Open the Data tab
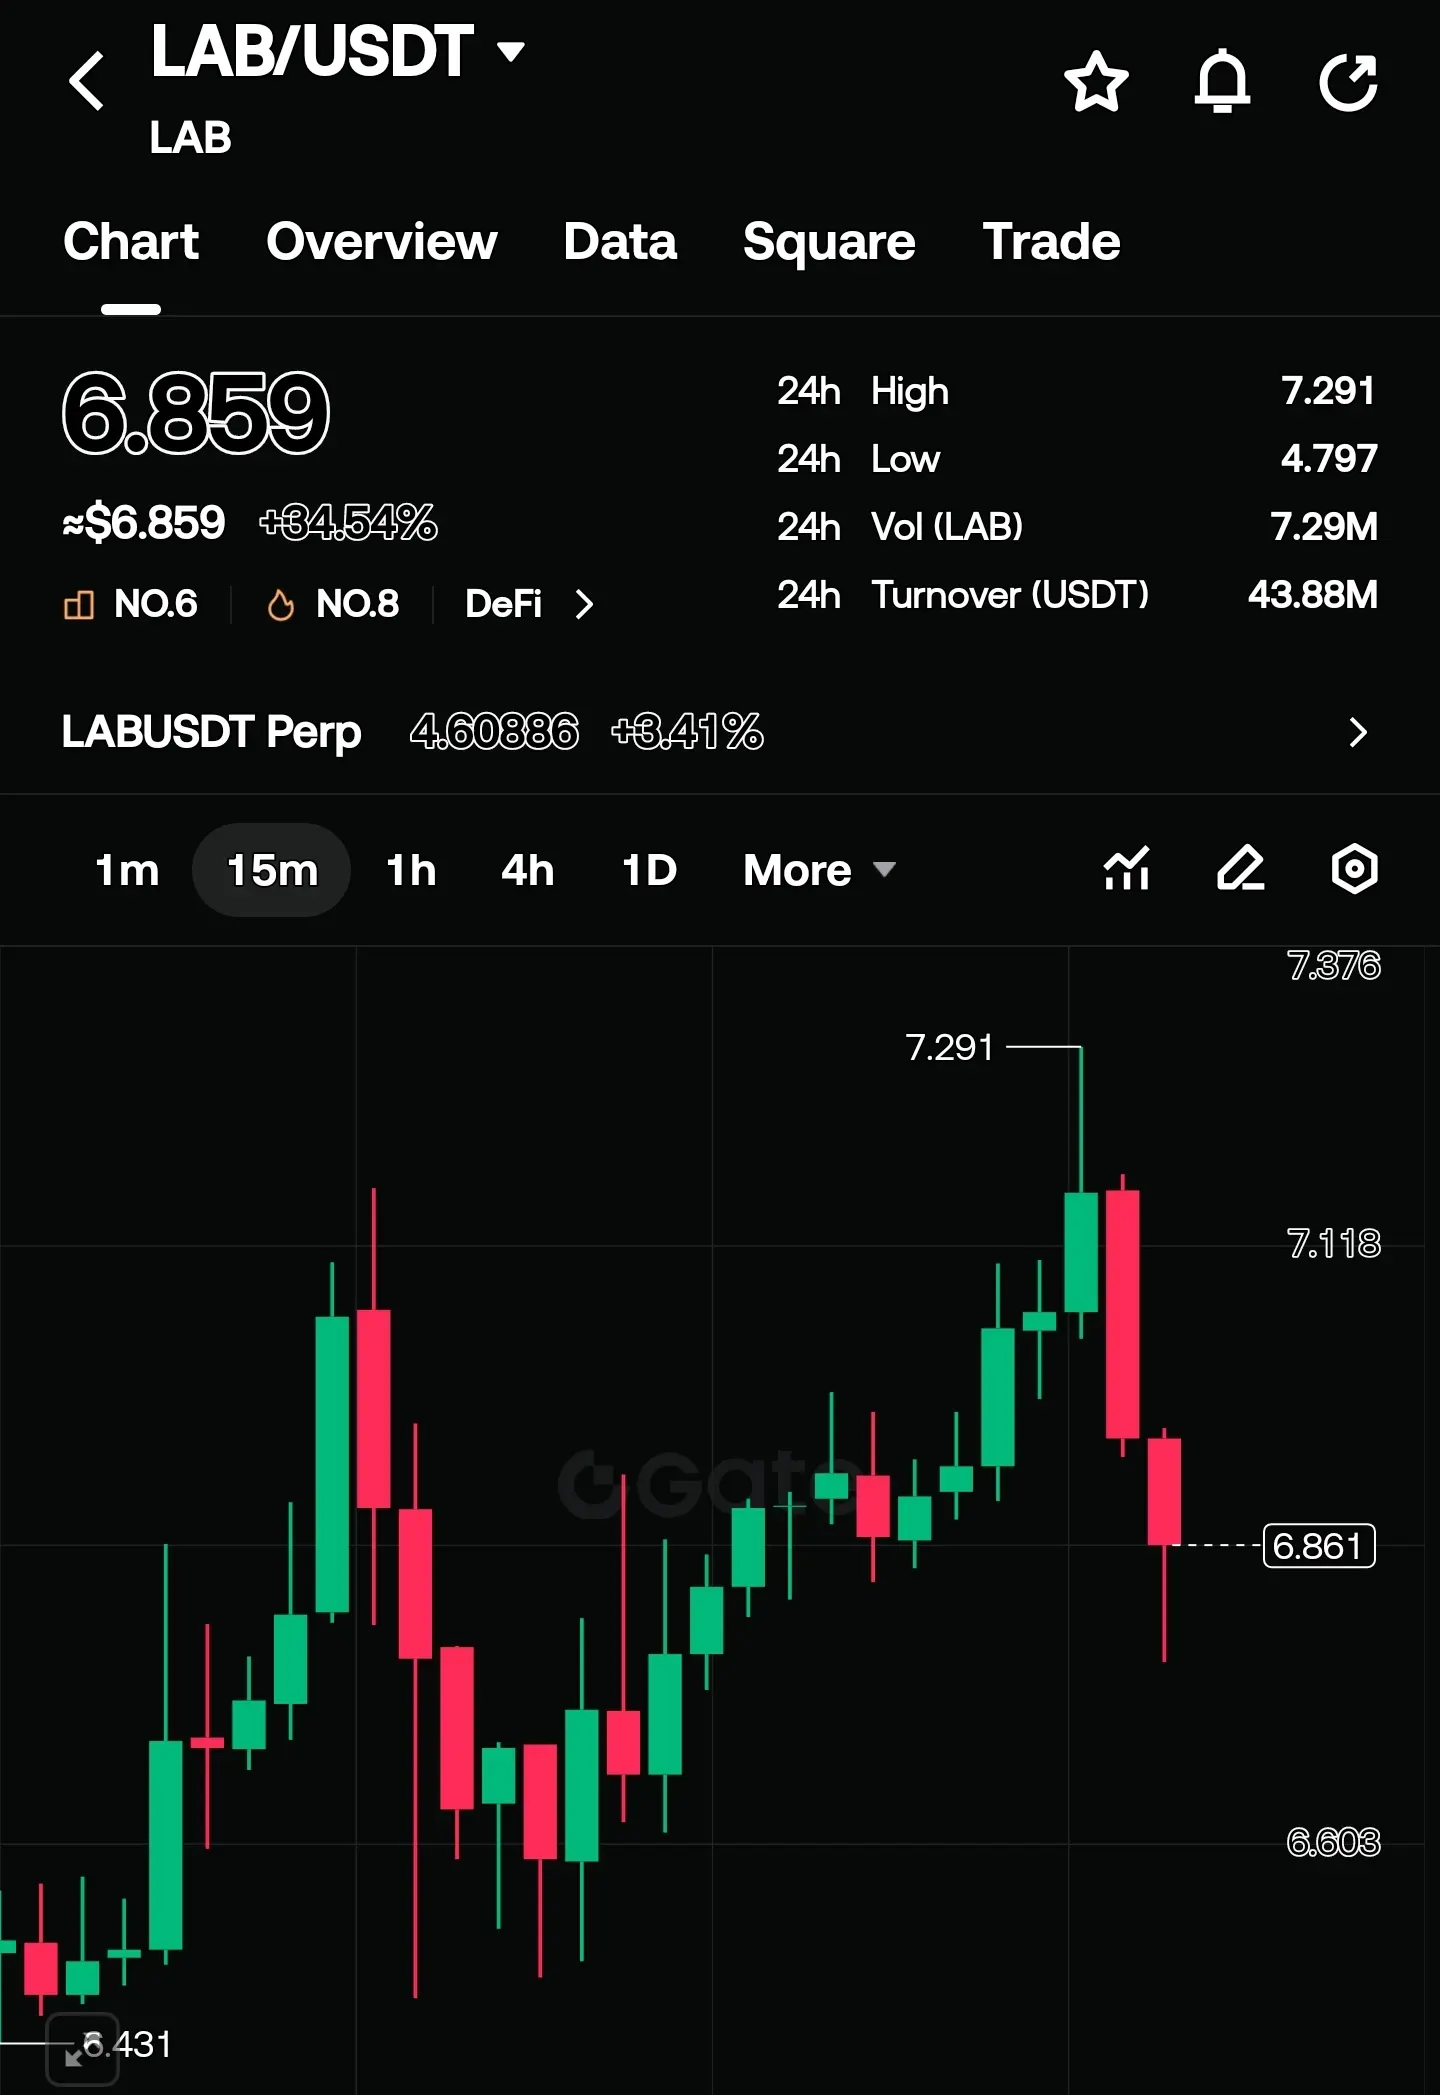The width and height of the screenshot is (1440, 2095). point(620,241)
